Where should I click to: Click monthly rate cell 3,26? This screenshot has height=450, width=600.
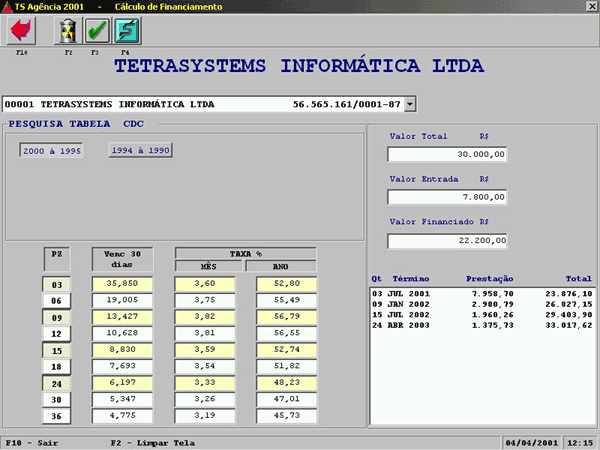(x=205, y=399)
